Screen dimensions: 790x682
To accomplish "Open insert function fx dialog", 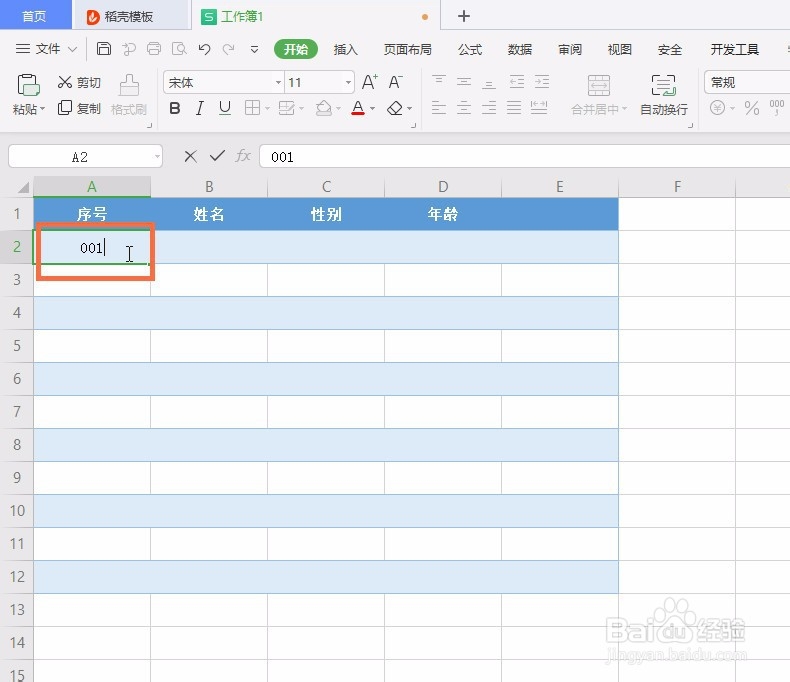I will [x=243, y=156].
